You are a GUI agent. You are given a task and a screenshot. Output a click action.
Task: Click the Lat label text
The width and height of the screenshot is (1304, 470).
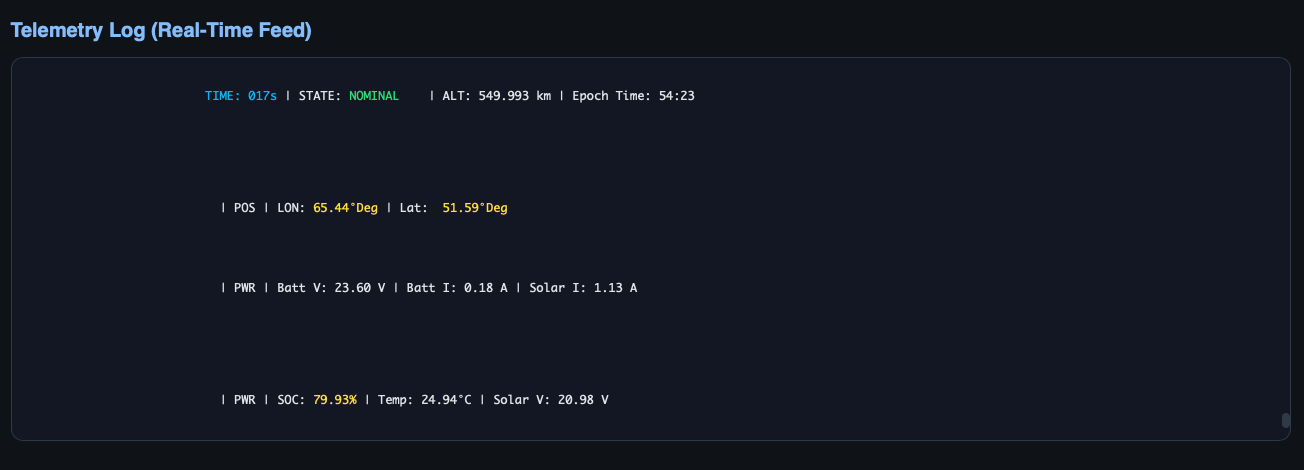[x=413, y=208]
